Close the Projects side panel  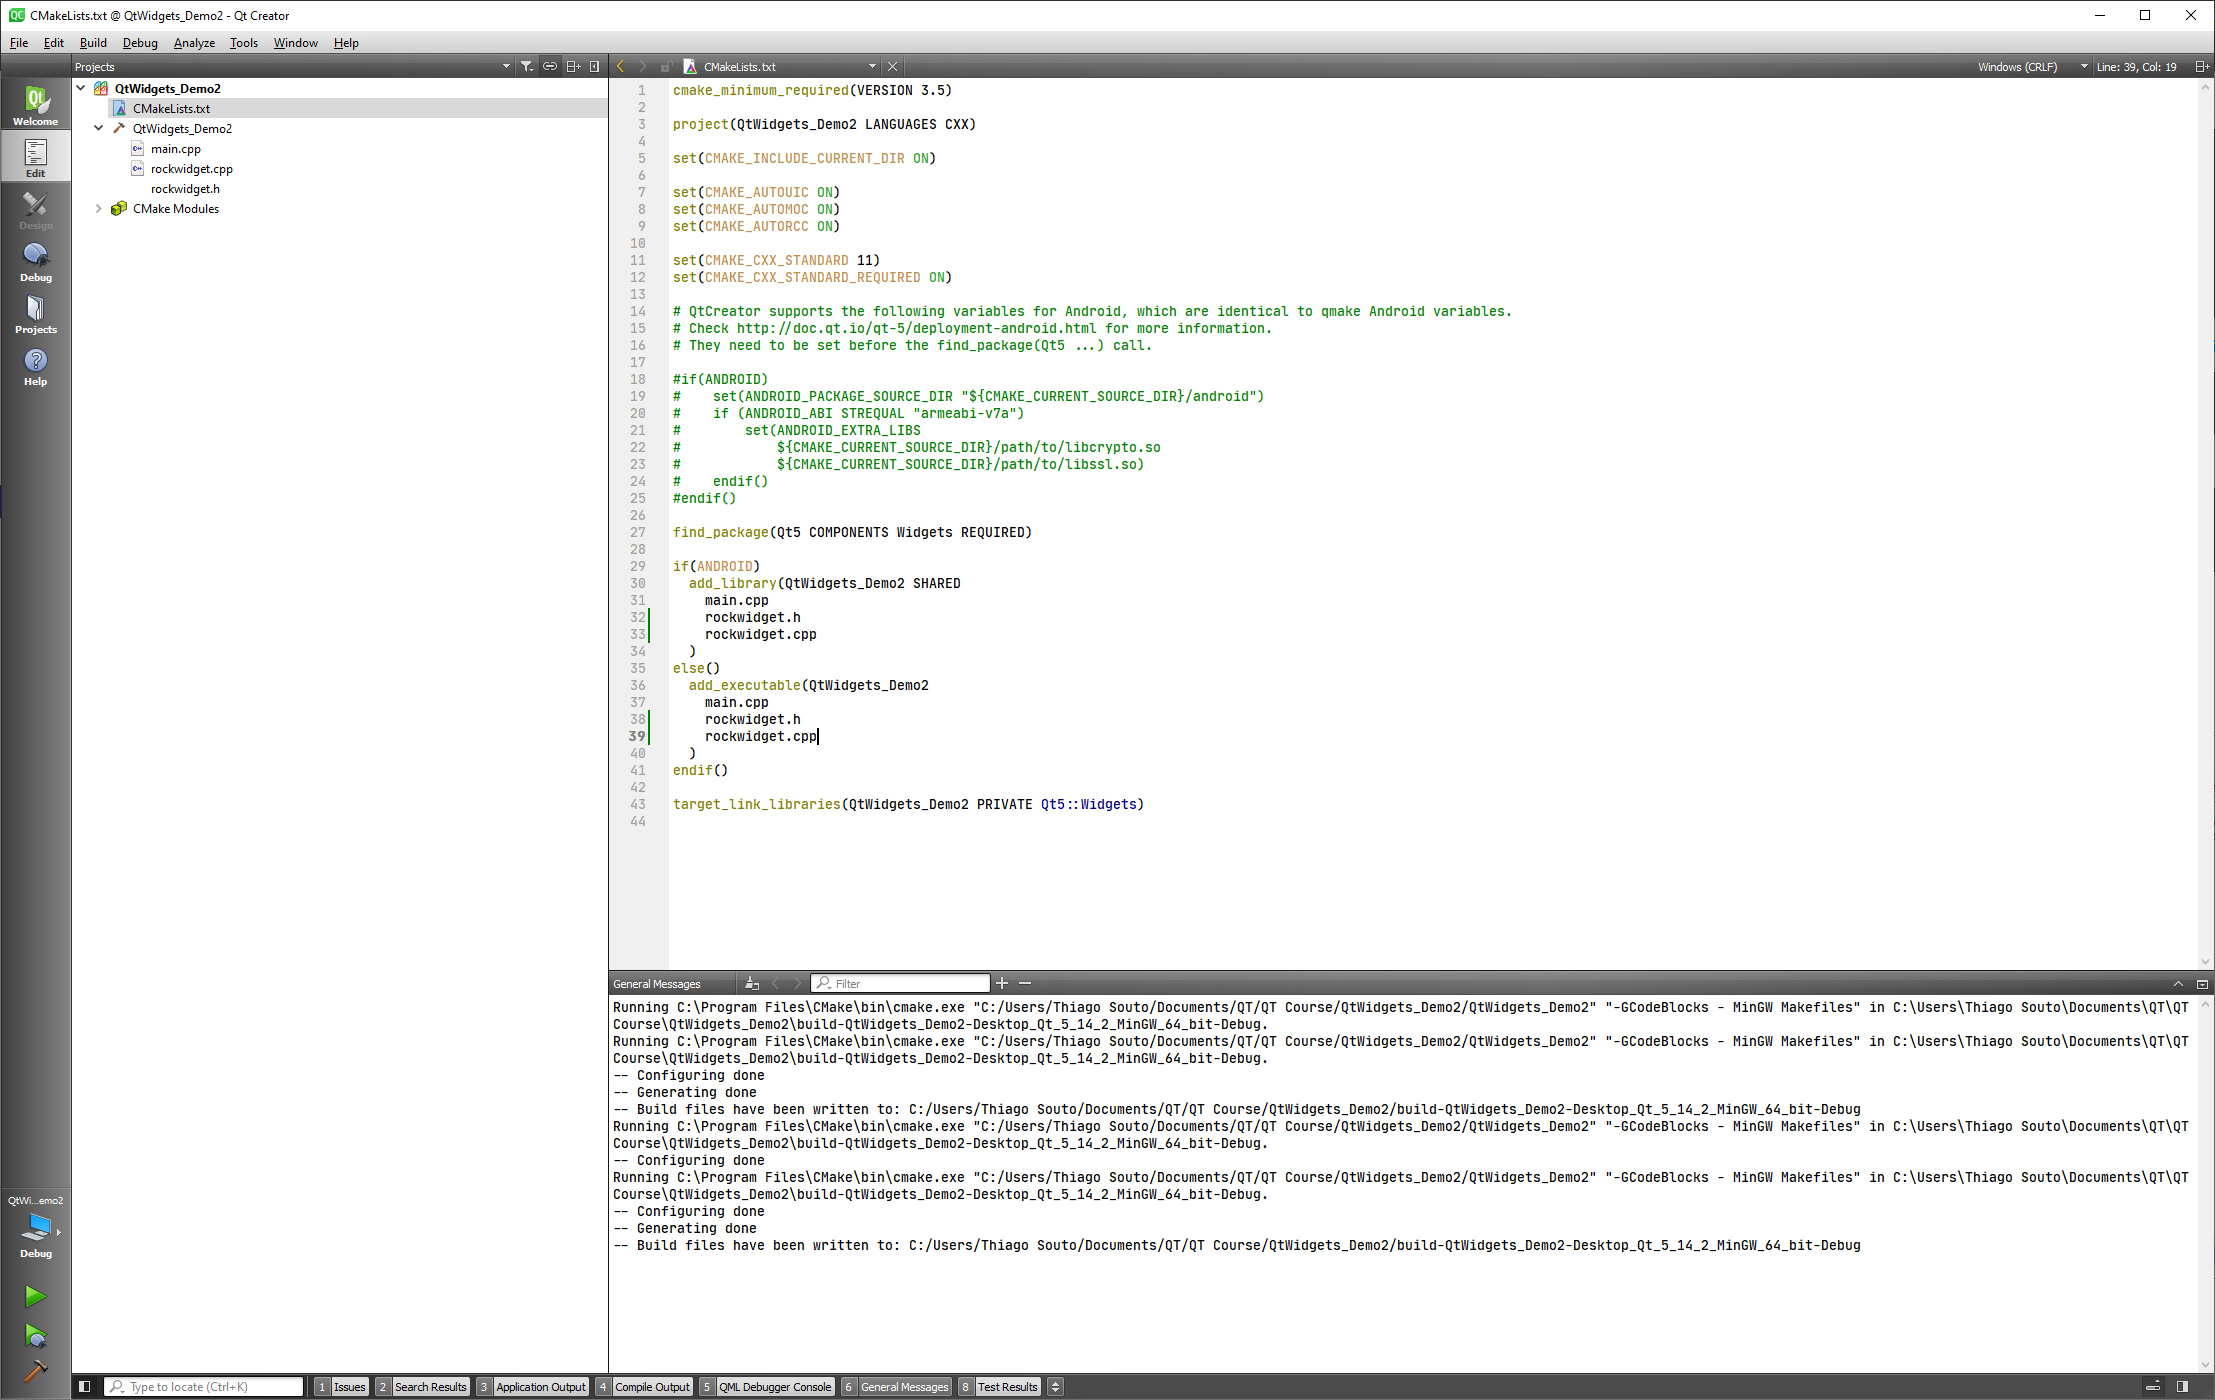coord(595,67)
